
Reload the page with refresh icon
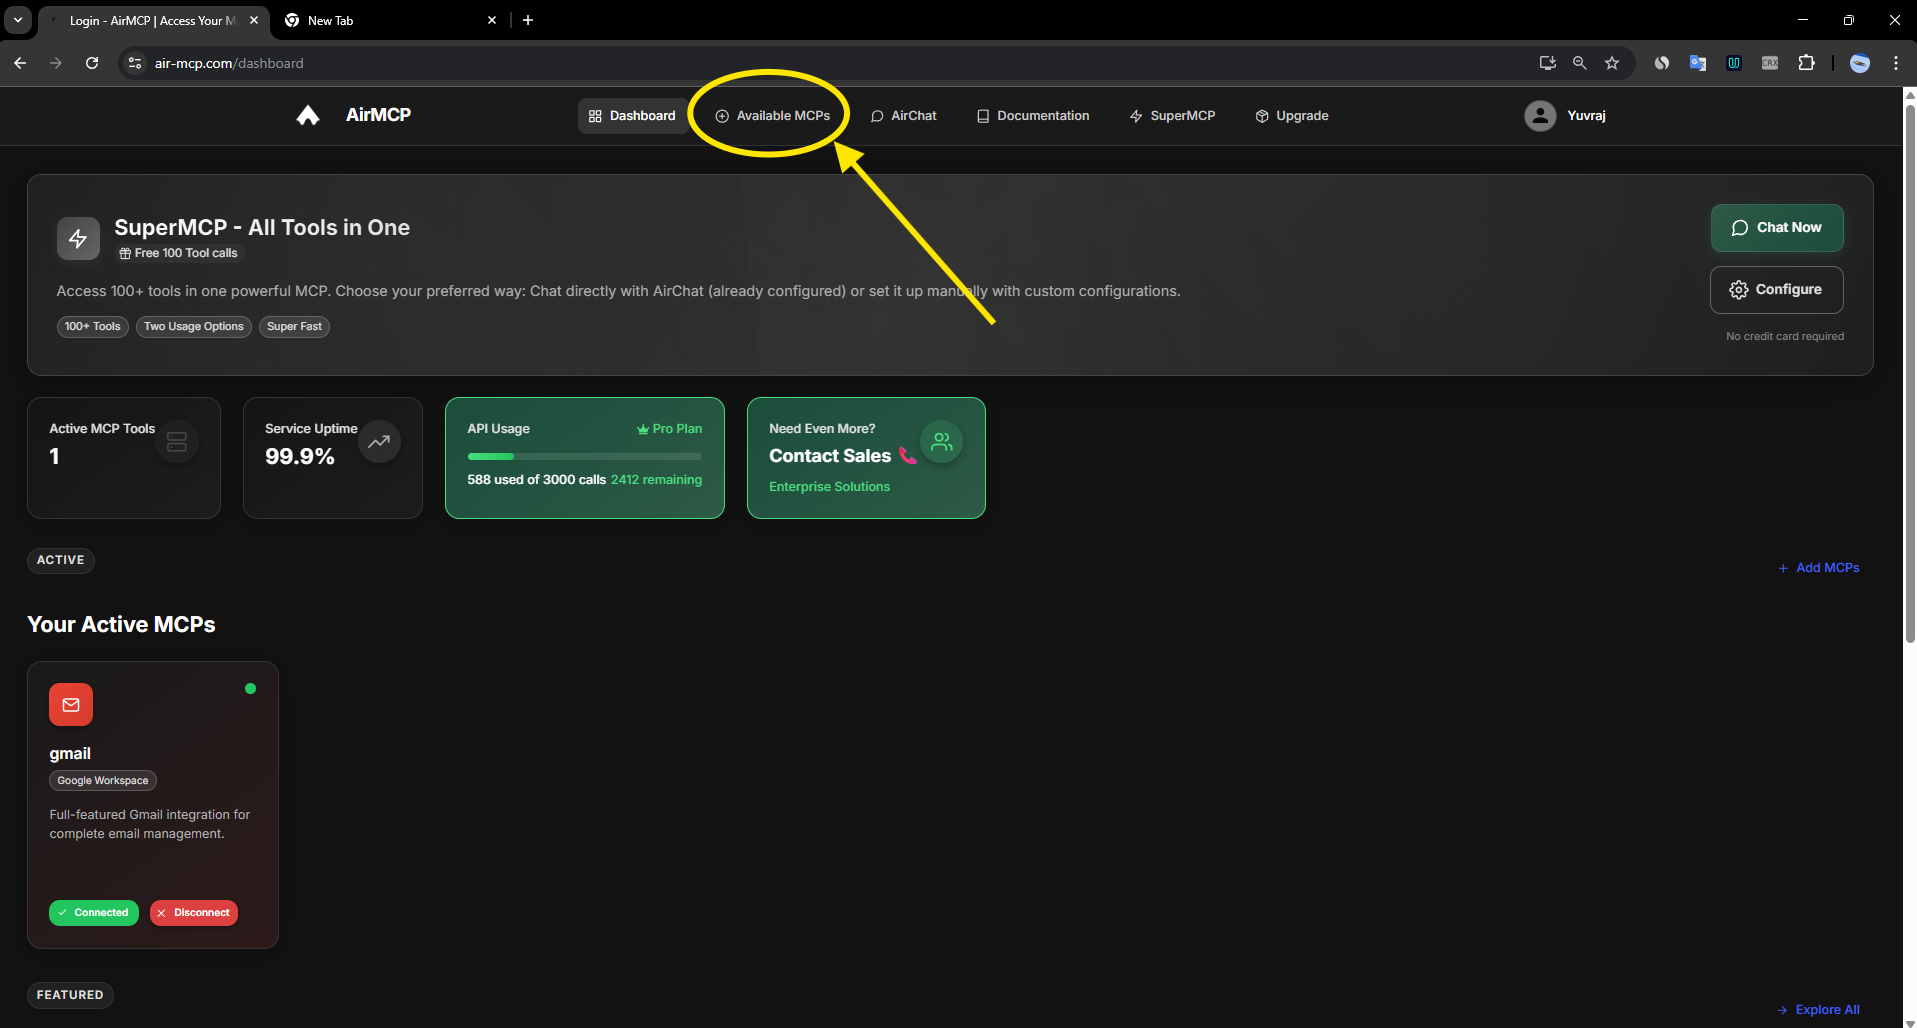click(x=92, y=63)
